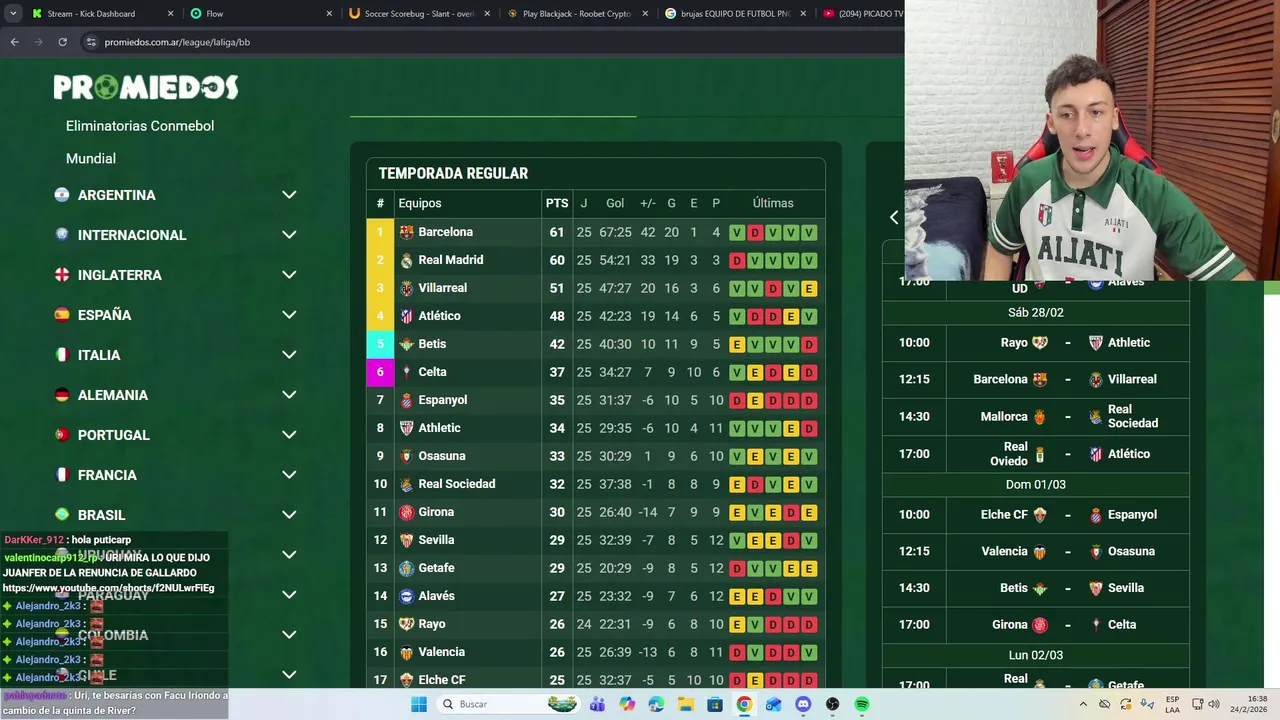Click the Girona vs Celta fixture row
The width and height of the screenshot is (1280, 720).
pyautogui.click(x=1036, y=625)
